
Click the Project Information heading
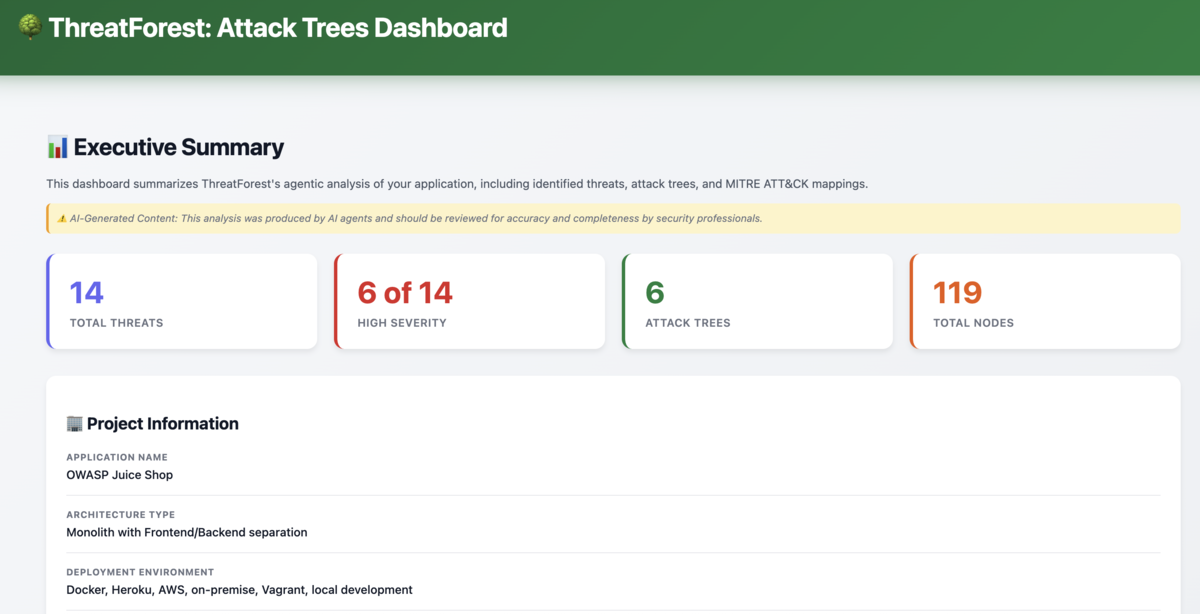click(x=163, y=424)
